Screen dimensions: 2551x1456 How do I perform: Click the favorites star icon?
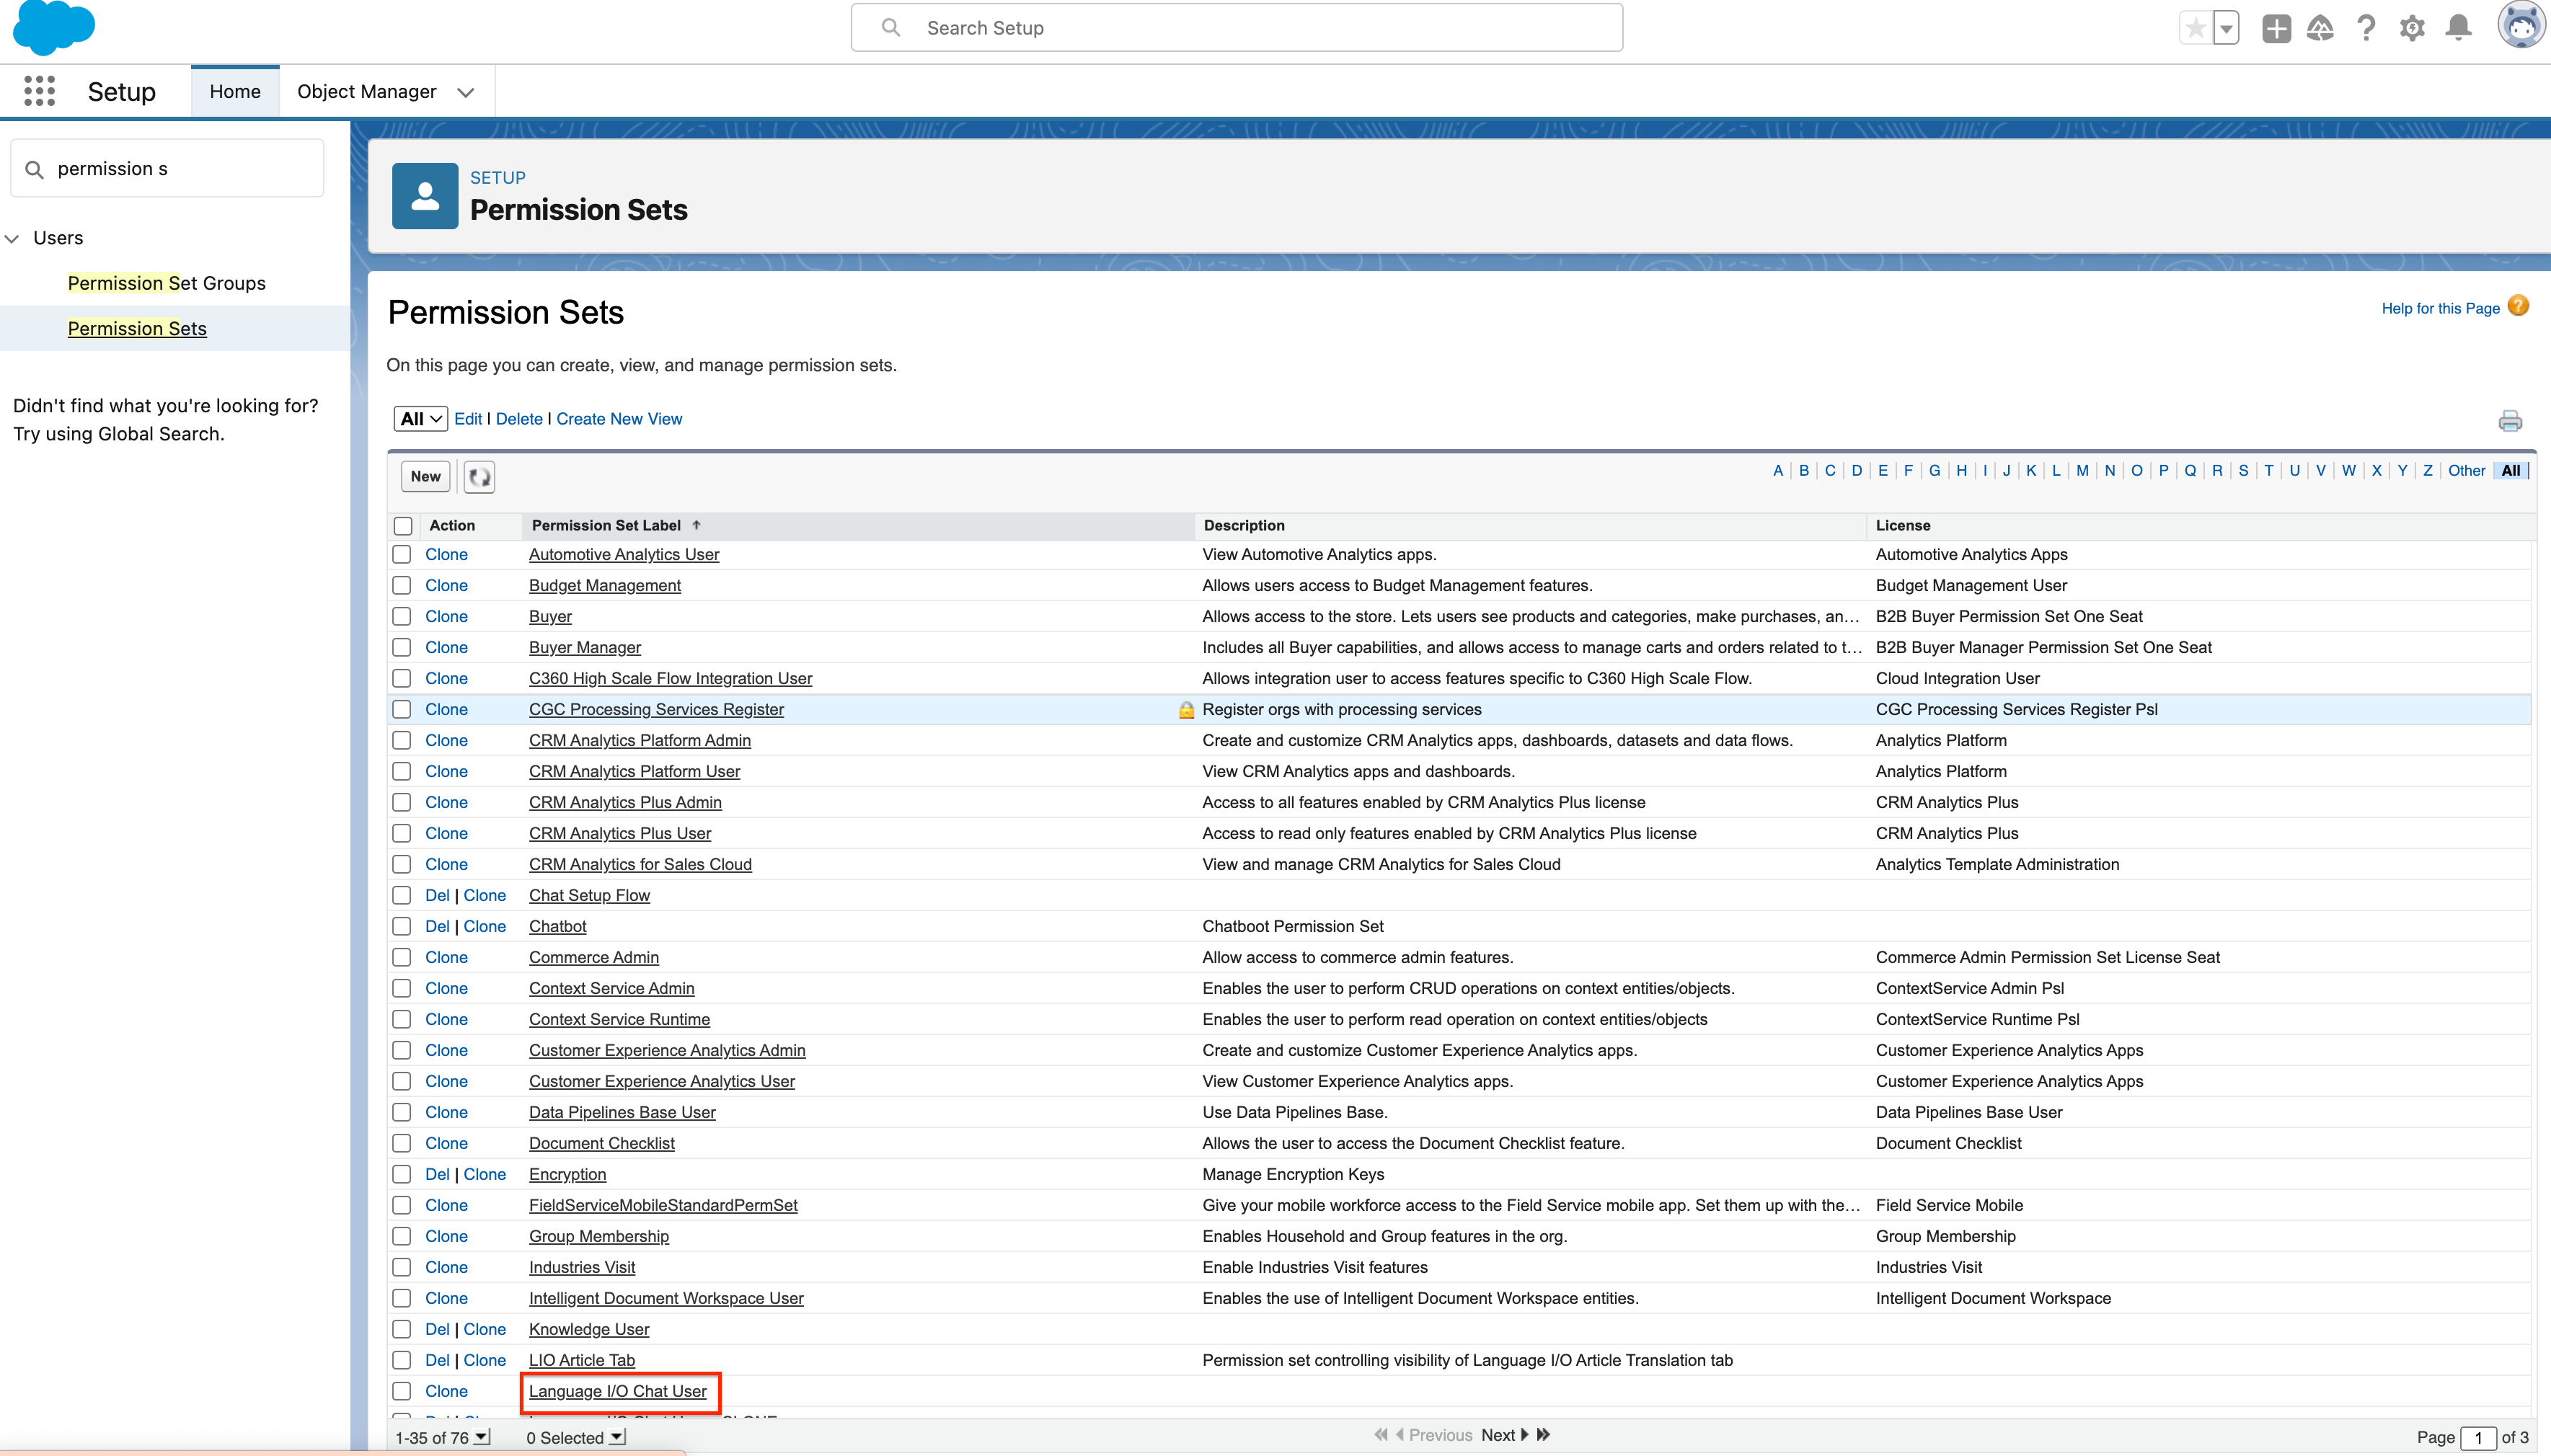2196,28
